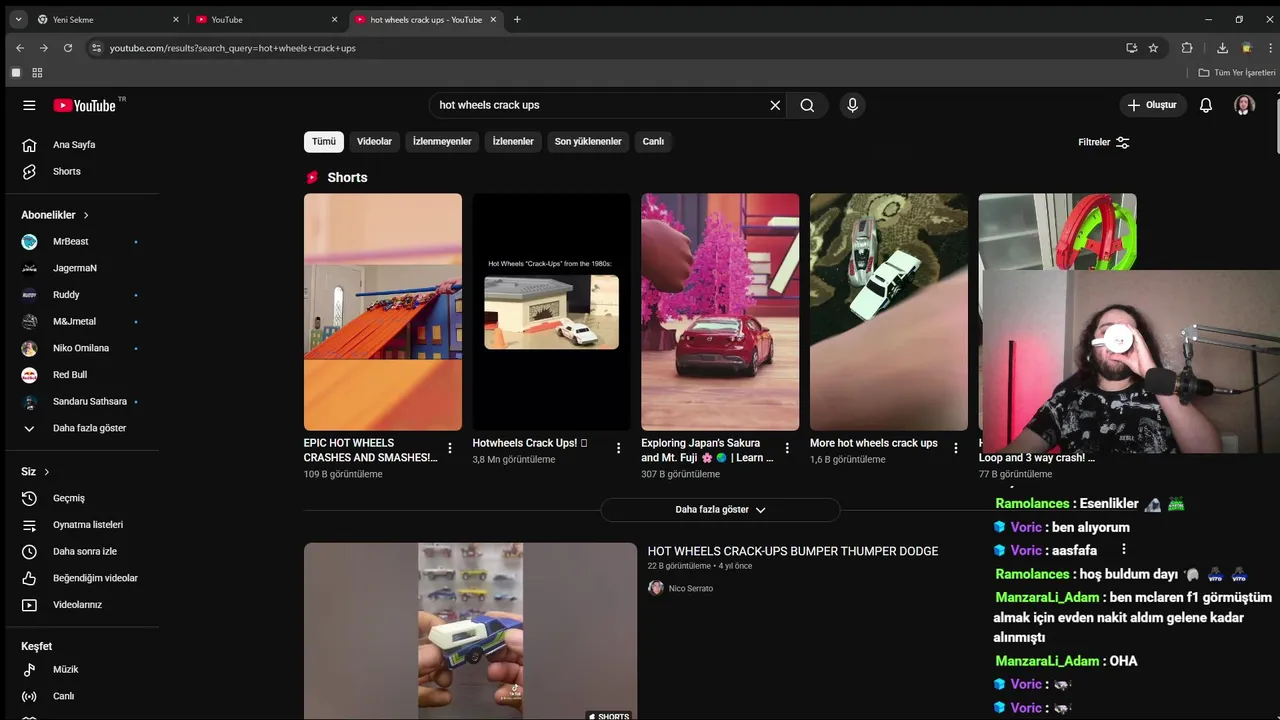Viewport: 1280px width, 720px height.
Task: Select the İzlenmeyenler filter chip
Action: pyautogui.click(x=442, y=142)
